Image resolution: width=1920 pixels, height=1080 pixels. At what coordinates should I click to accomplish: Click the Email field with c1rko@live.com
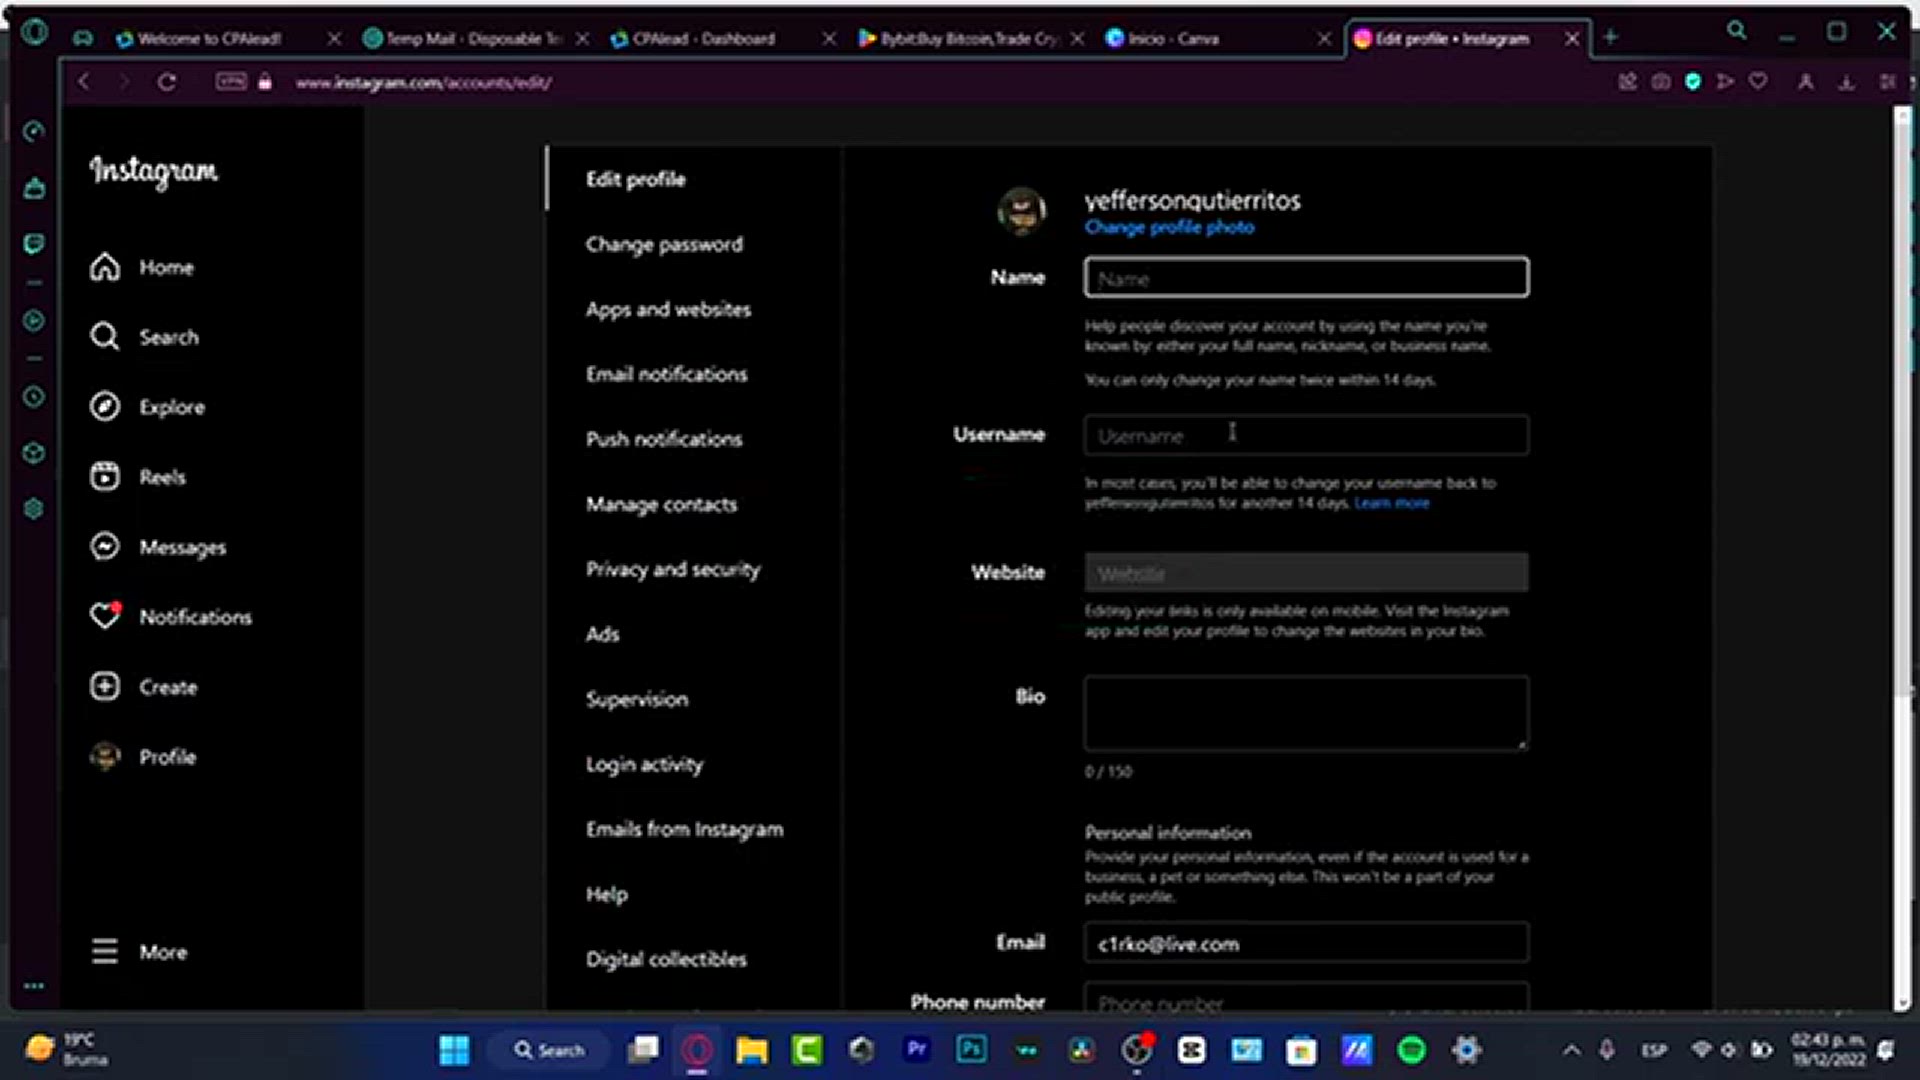pos(1306,943)
